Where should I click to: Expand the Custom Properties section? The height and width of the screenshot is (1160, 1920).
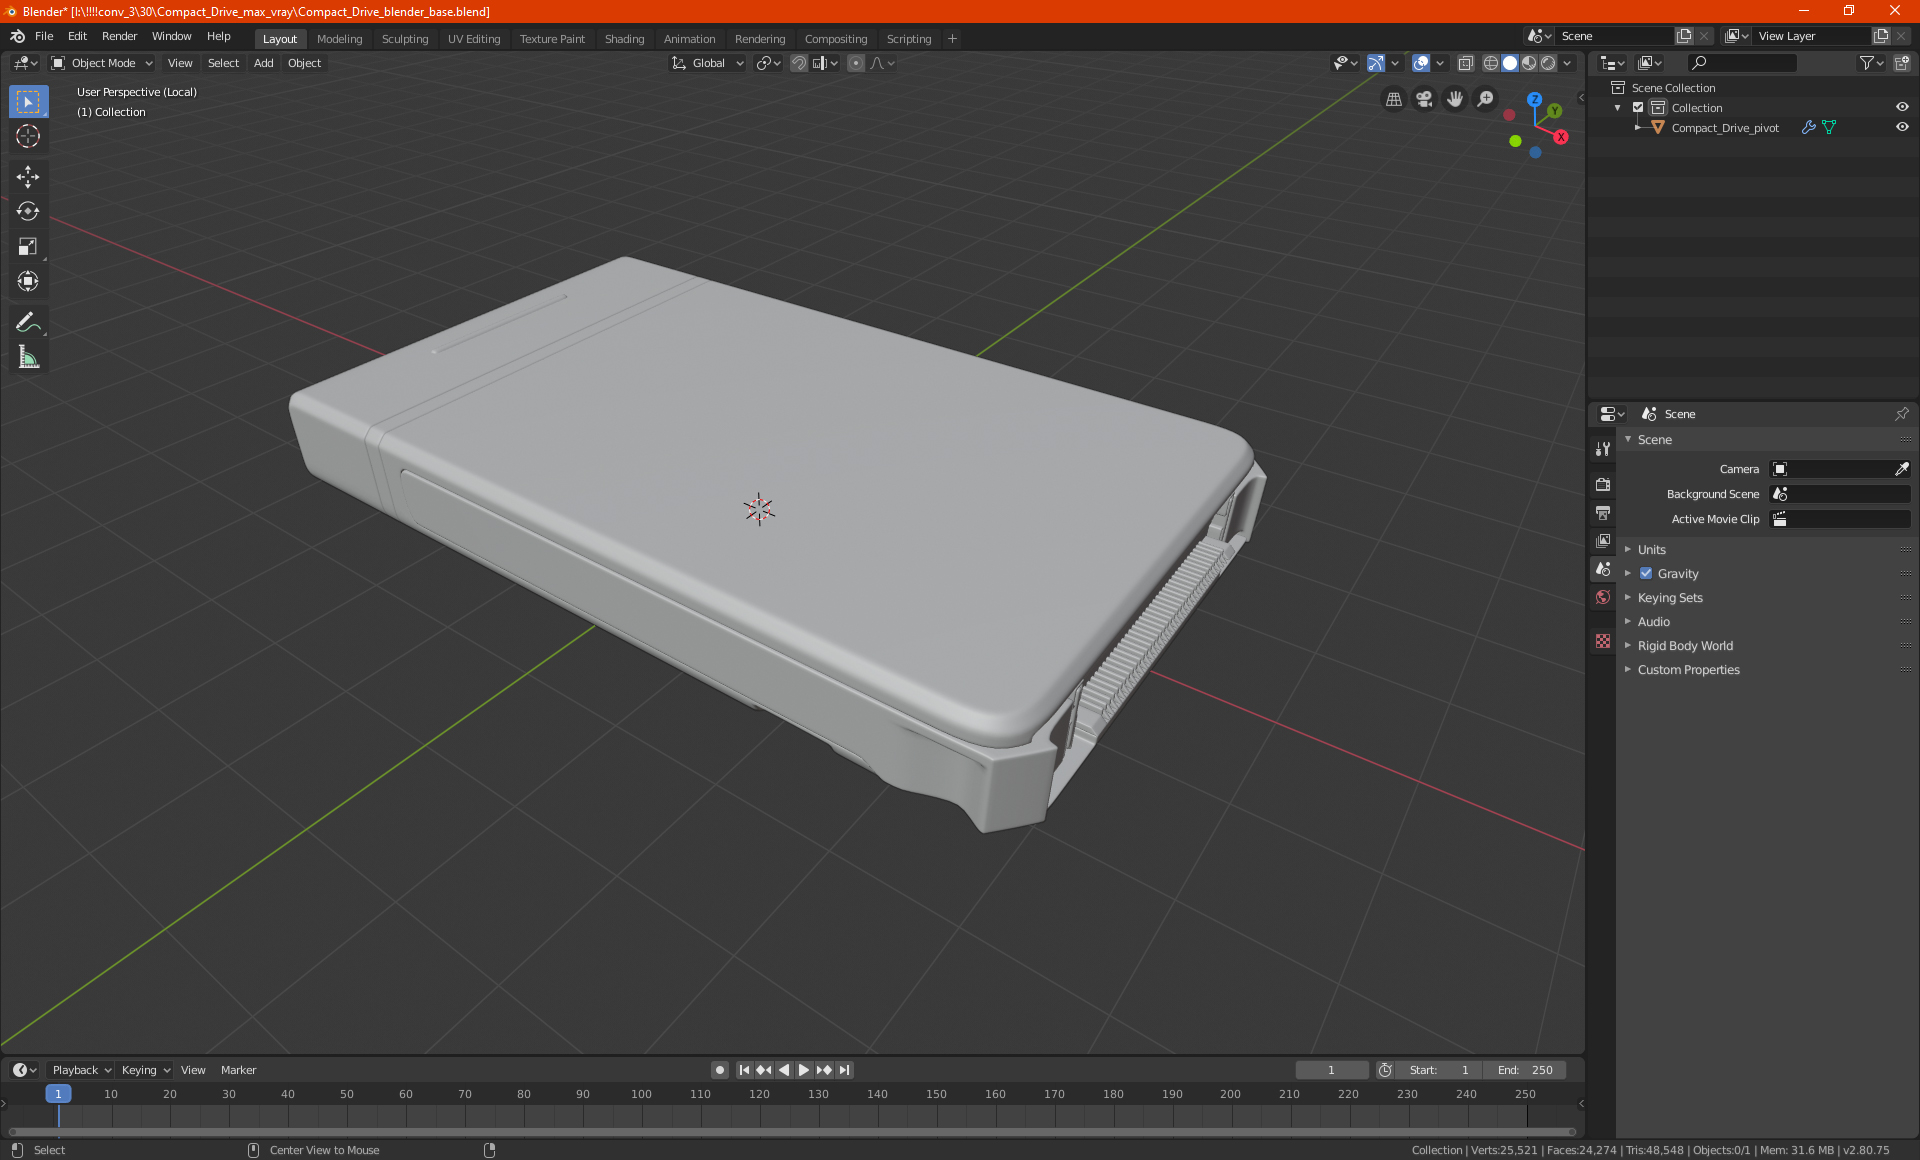[x=1688, y=669]
